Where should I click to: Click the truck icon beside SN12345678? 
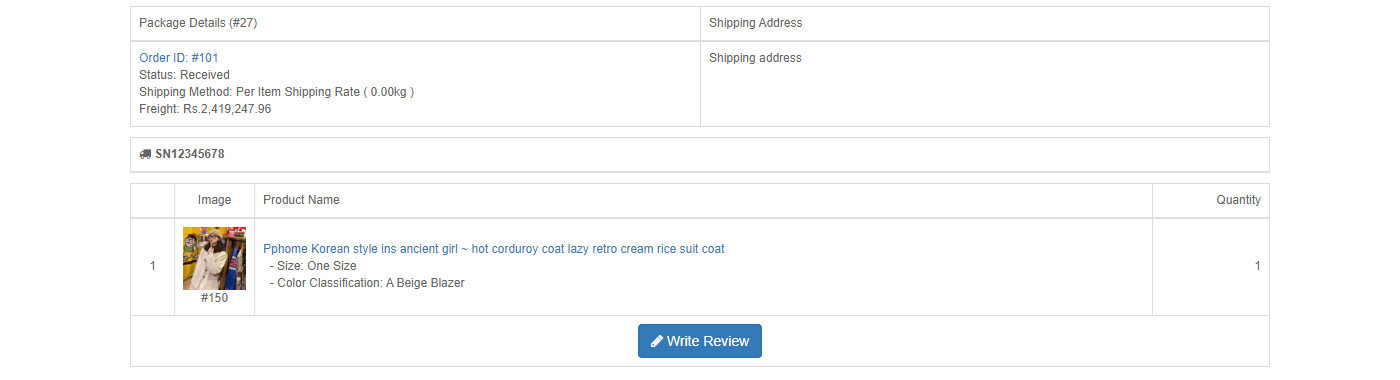pyautogui.click(x=145, y=155)
